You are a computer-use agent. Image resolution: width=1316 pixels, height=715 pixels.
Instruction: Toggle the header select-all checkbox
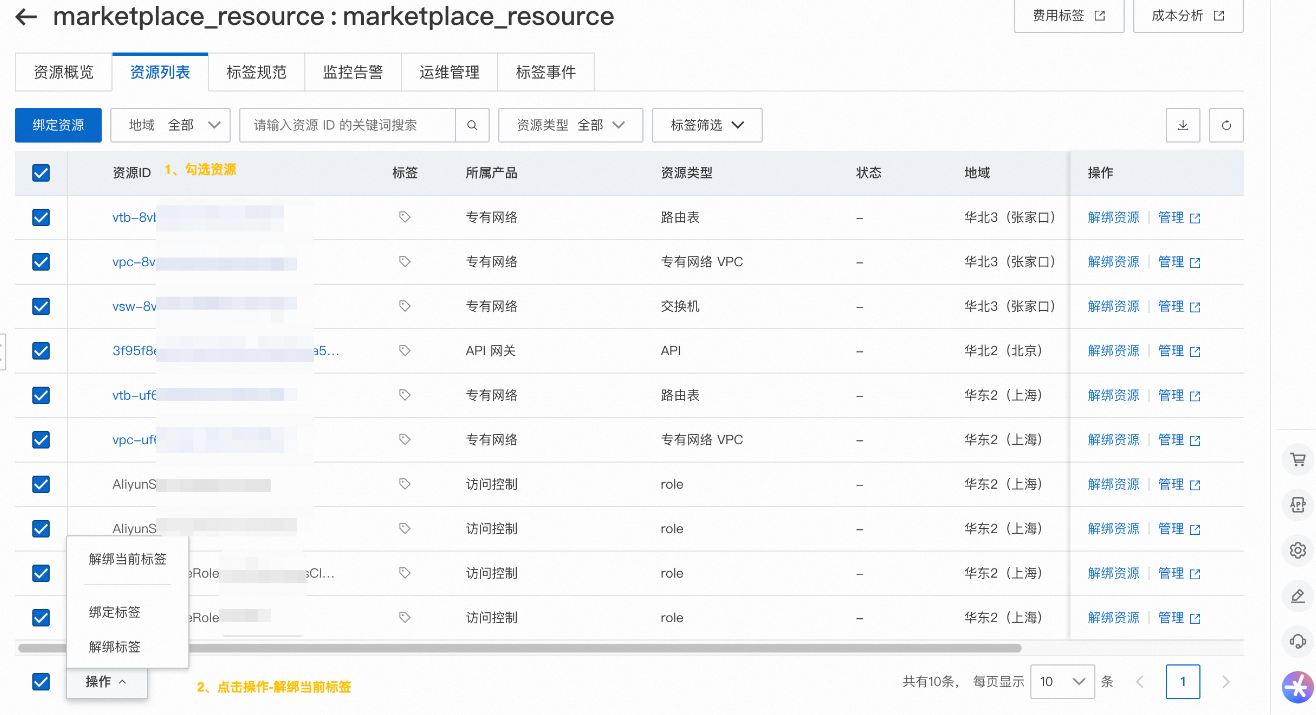(41, 173)
